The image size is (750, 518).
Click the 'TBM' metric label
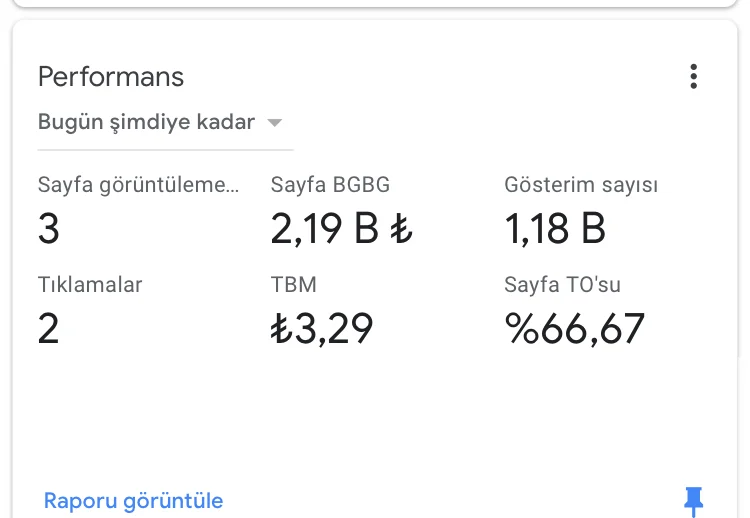(x=293, y=285)
